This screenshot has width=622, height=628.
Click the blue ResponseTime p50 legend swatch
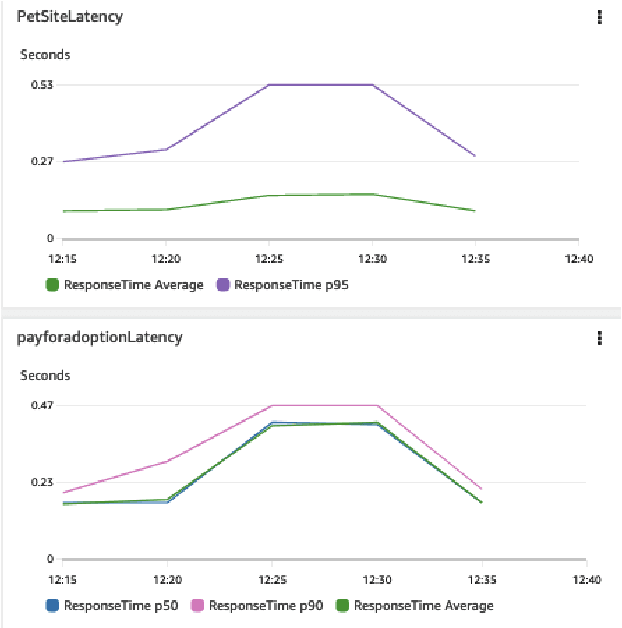53,605
